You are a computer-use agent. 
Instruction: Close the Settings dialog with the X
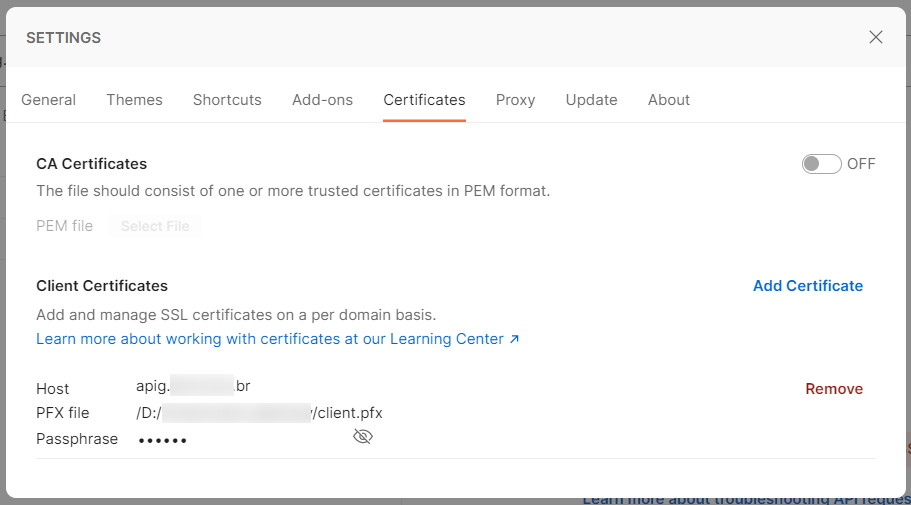tap(875, 38)
